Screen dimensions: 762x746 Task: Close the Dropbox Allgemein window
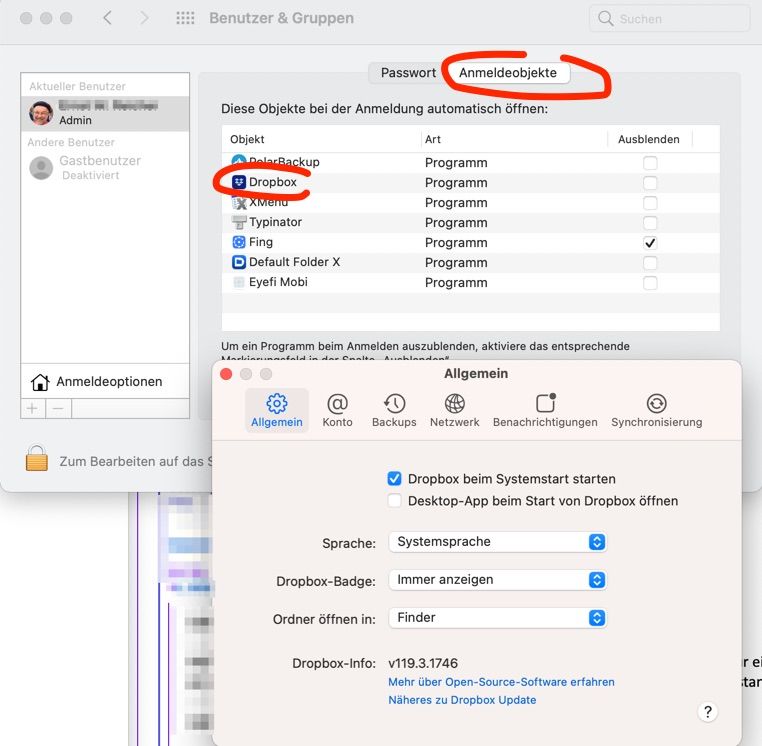[226, 374]
